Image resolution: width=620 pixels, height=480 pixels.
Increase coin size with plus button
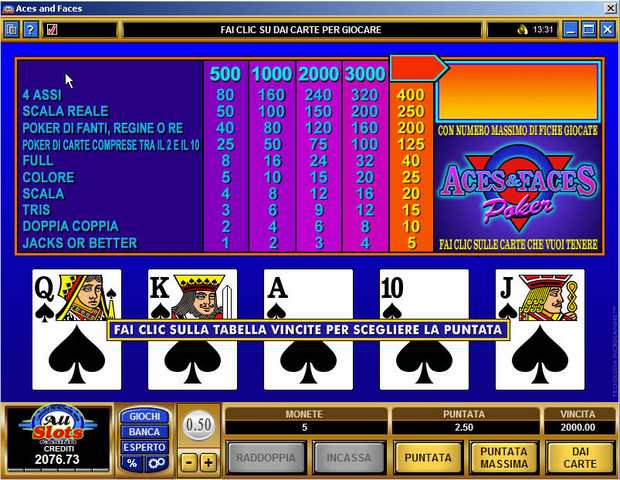click(x=208, y=462)
